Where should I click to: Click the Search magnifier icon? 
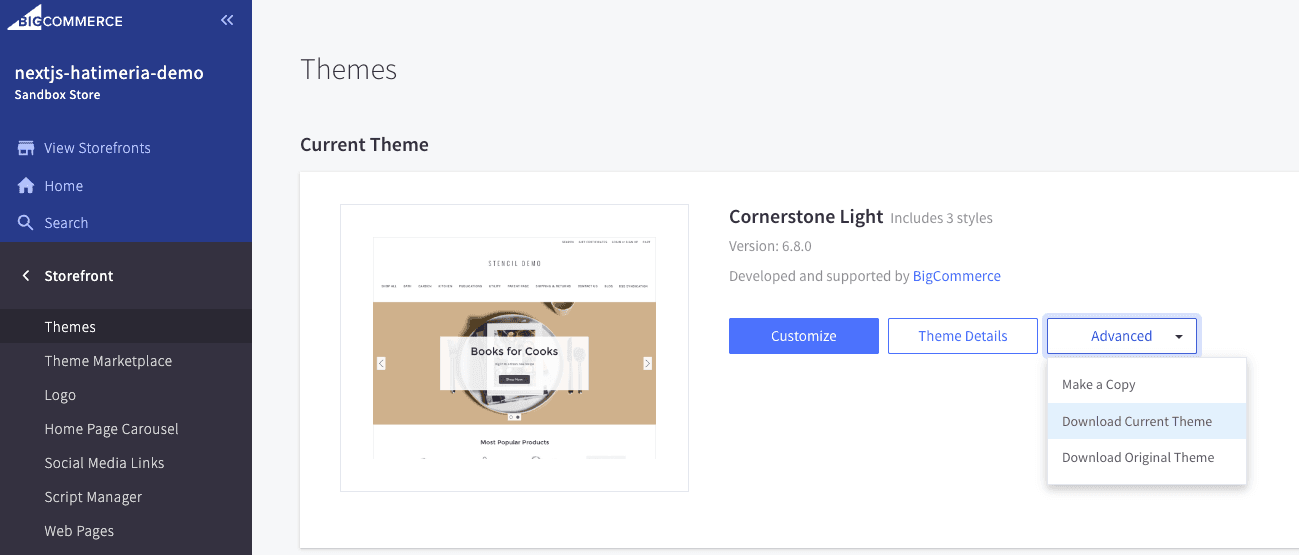tap(26, 223)
